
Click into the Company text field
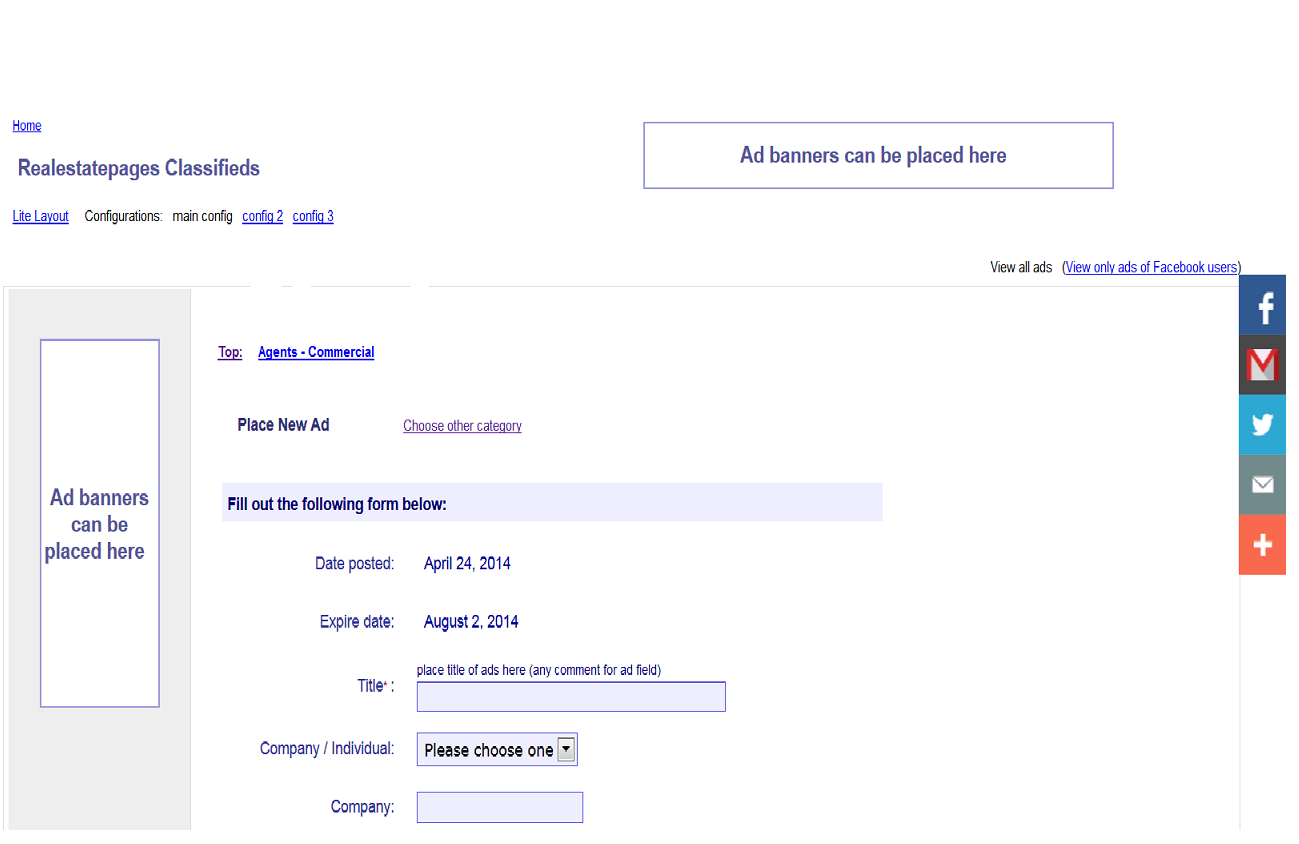click(500, 807)
